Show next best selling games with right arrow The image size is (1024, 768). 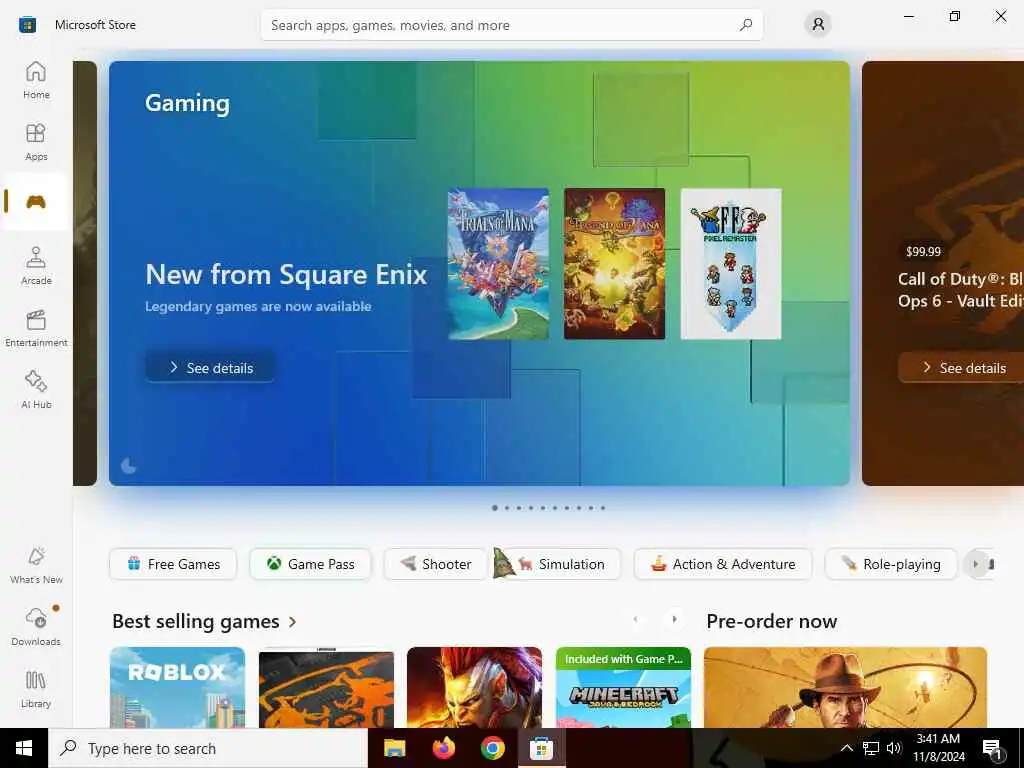coord(675,619)
